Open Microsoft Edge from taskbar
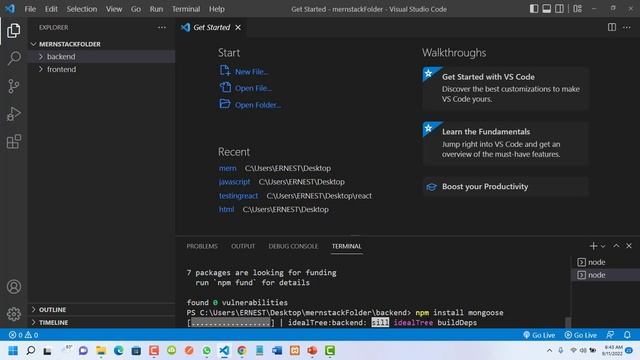Screen dimensions: 640x360 coord(118,351)
